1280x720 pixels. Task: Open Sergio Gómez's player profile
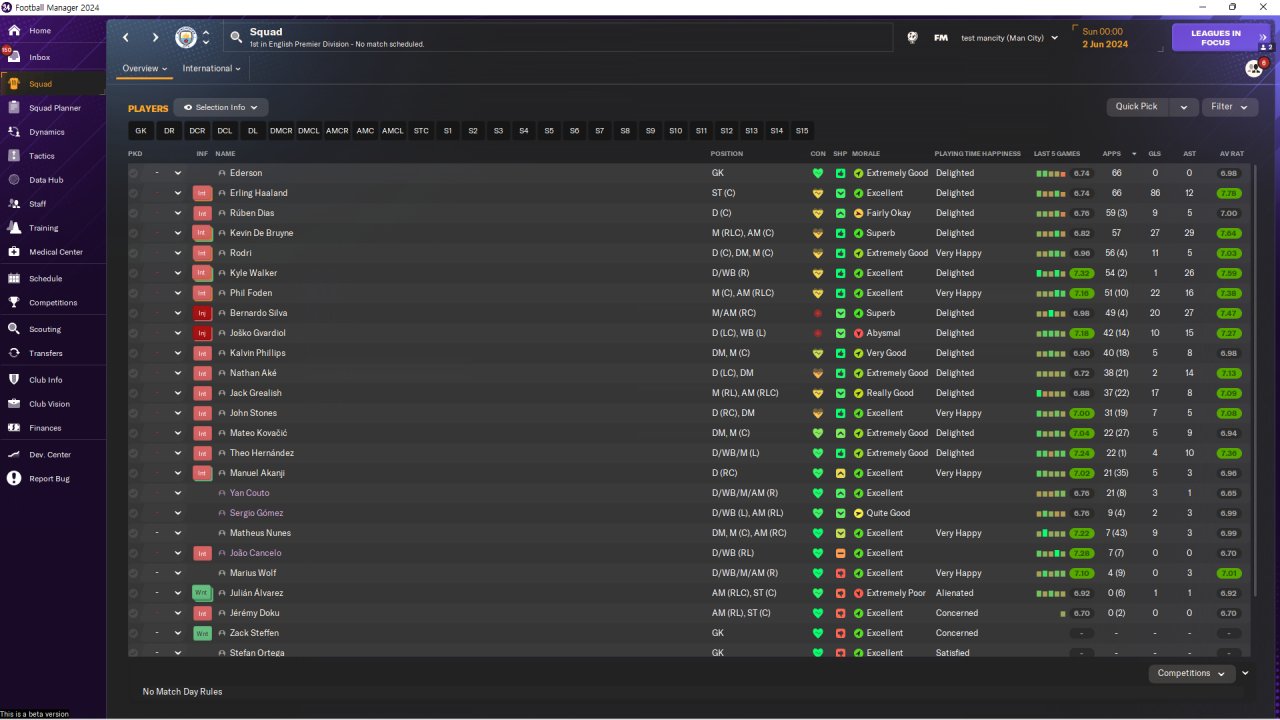click(256, 513)
